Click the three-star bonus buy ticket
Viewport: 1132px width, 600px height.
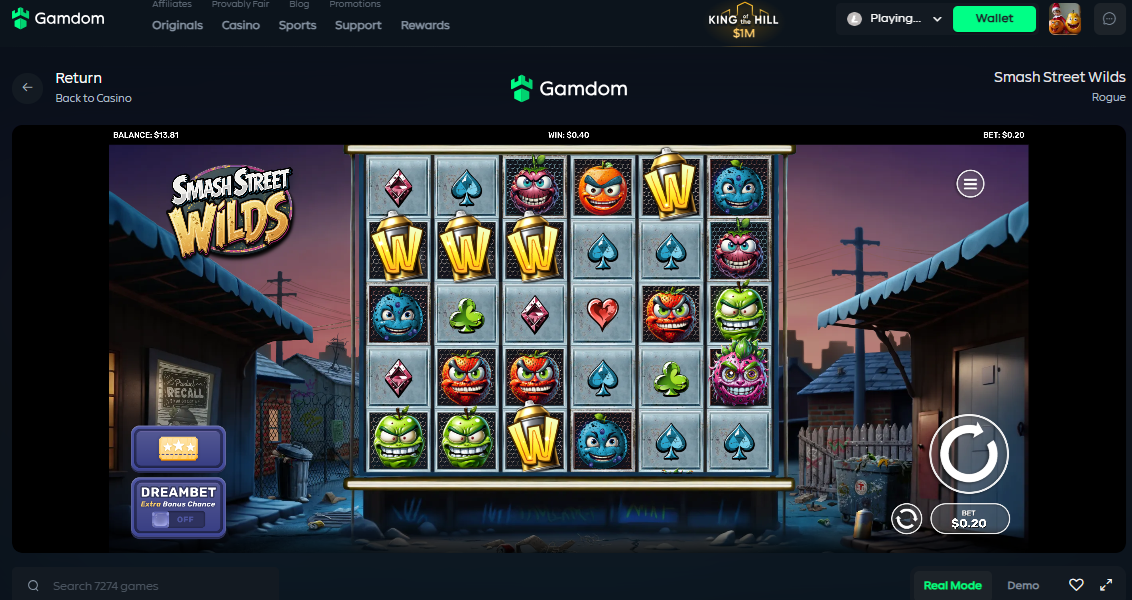pos(178,448)
